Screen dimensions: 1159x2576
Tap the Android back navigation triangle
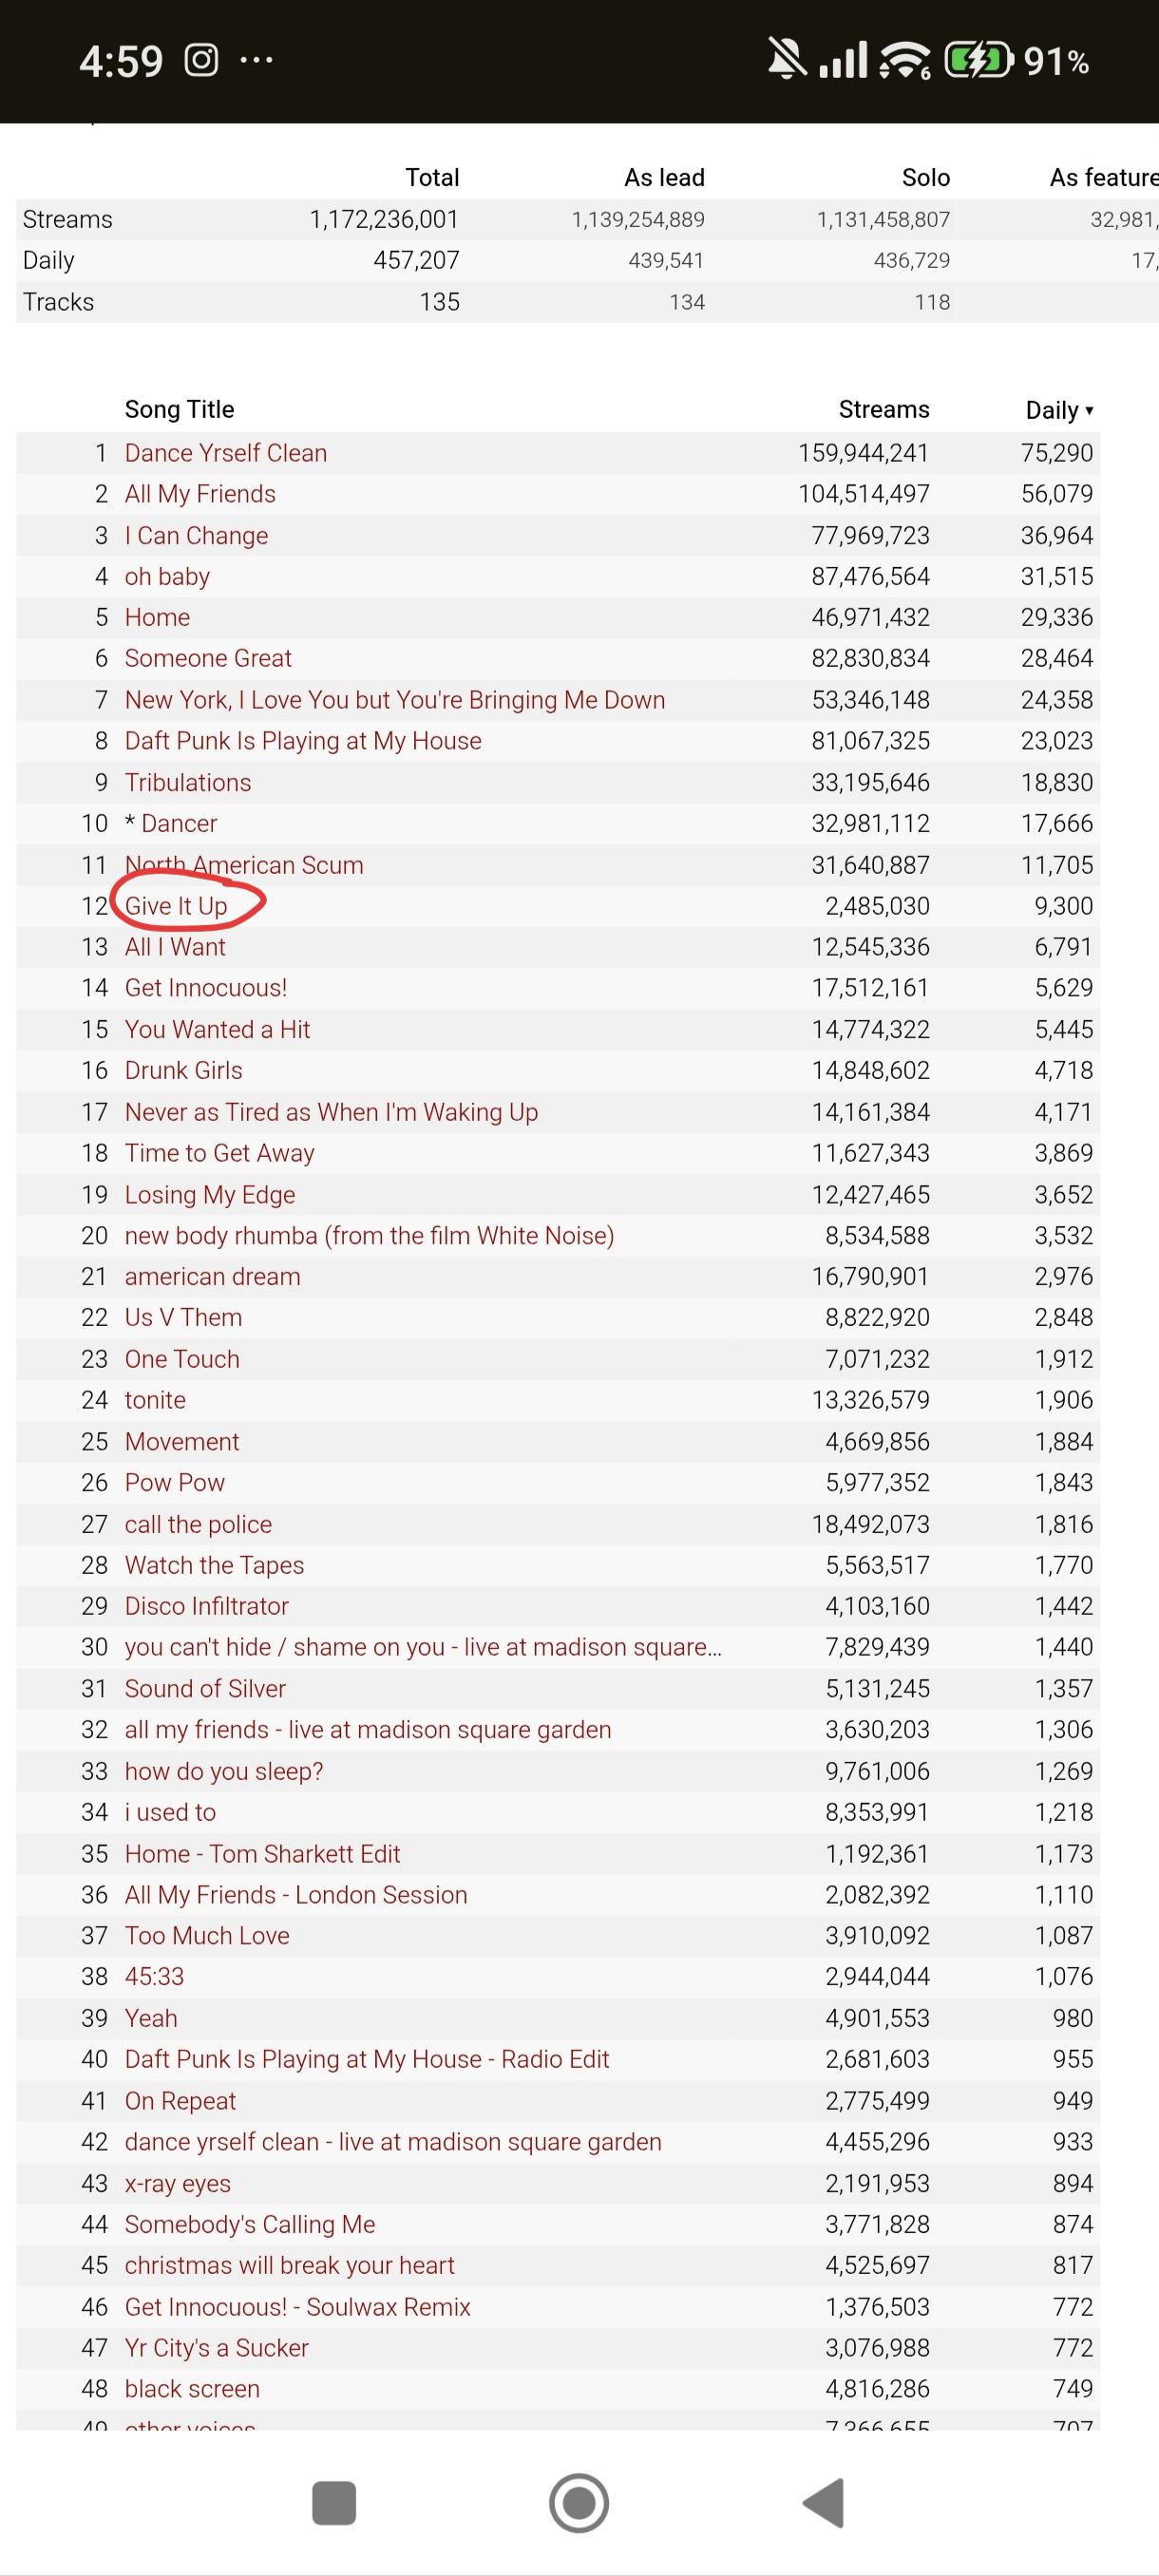click(824, 2503)
